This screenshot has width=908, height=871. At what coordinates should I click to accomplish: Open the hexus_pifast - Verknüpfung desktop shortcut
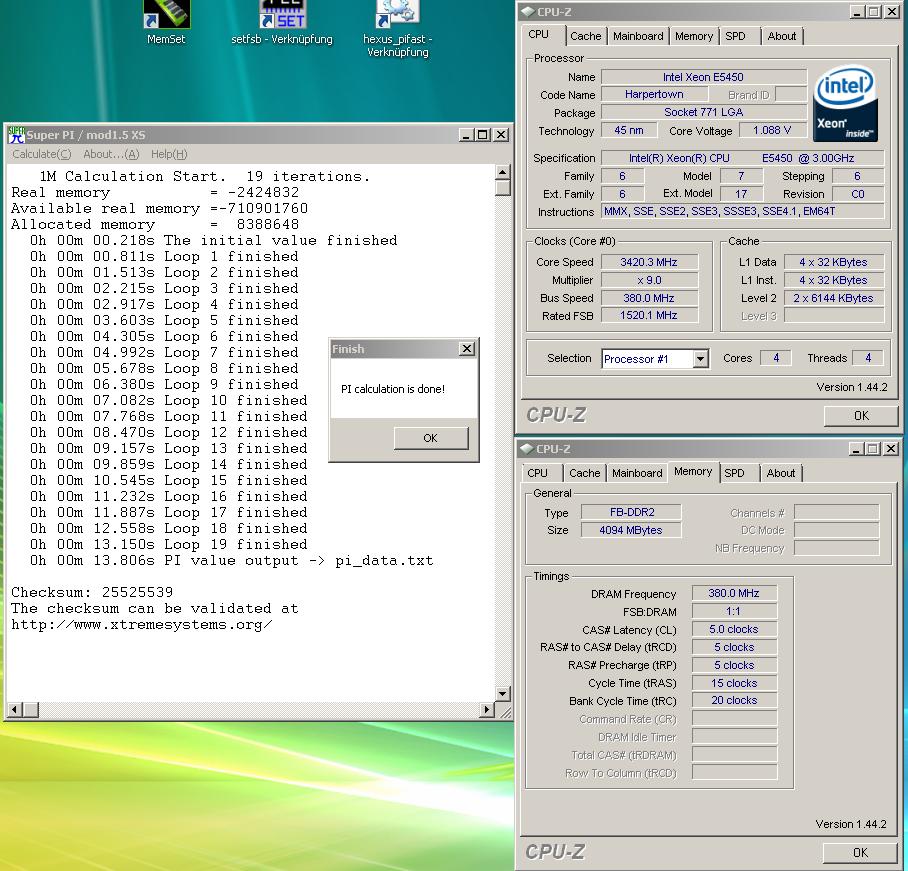[x=398, y=28]
